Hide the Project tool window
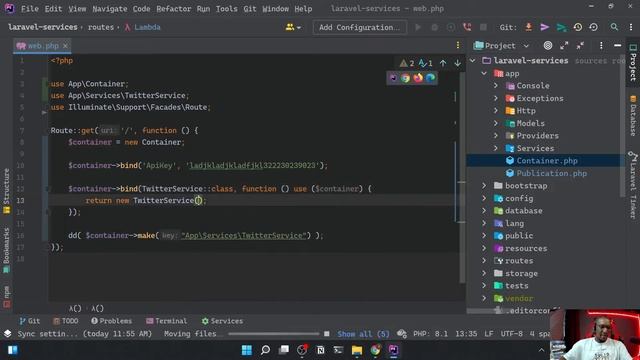This screenshot has width=640, height=360. coord(618,46)
